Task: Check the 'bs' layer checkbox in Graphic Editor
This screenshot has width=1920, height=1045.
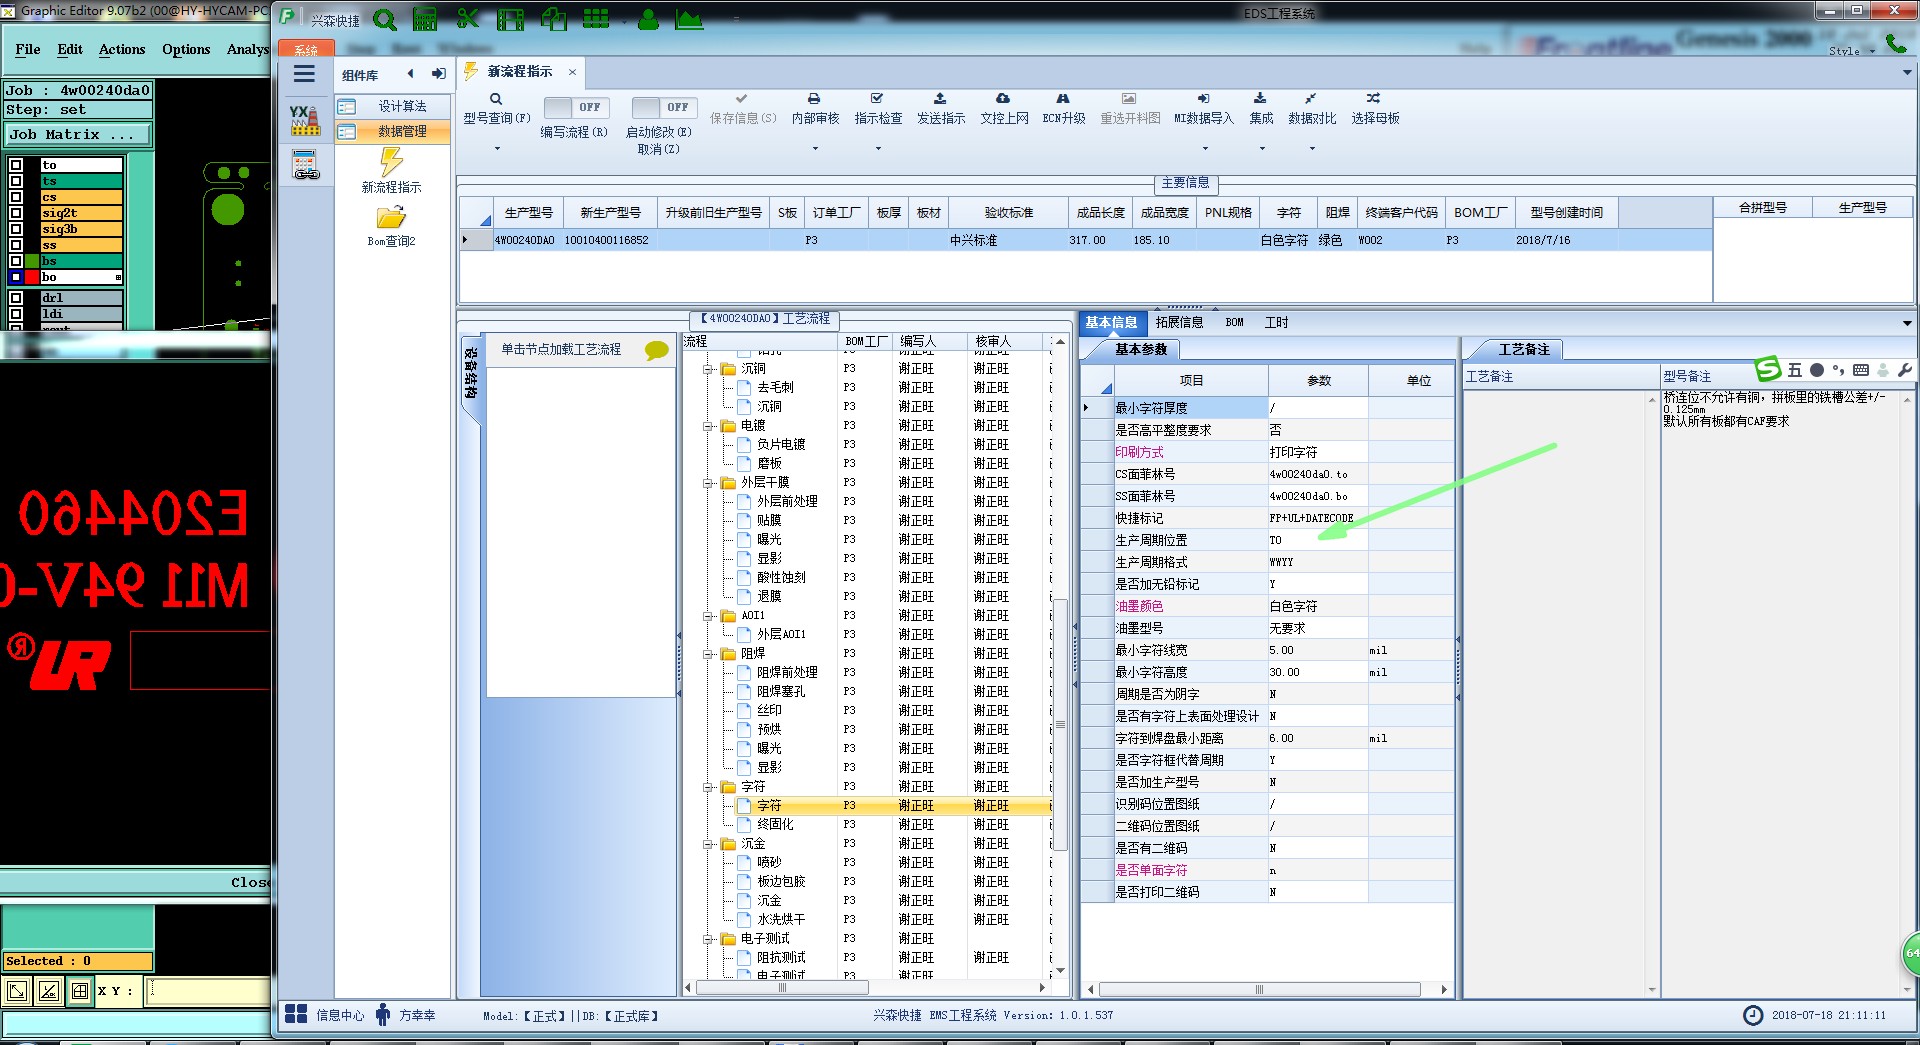Action: 16,261
